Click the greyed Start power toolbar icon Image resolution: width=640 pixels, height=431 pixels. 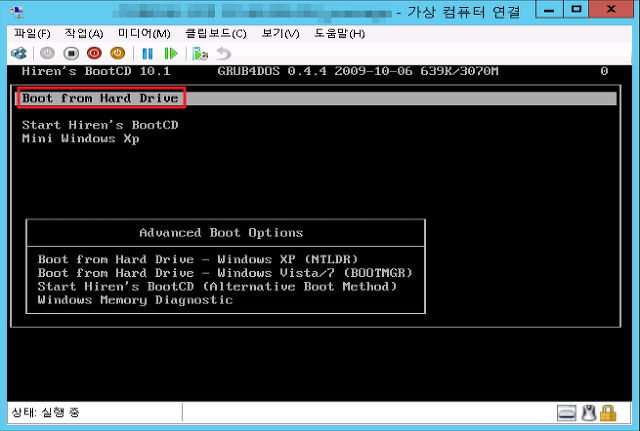[47, 53]
